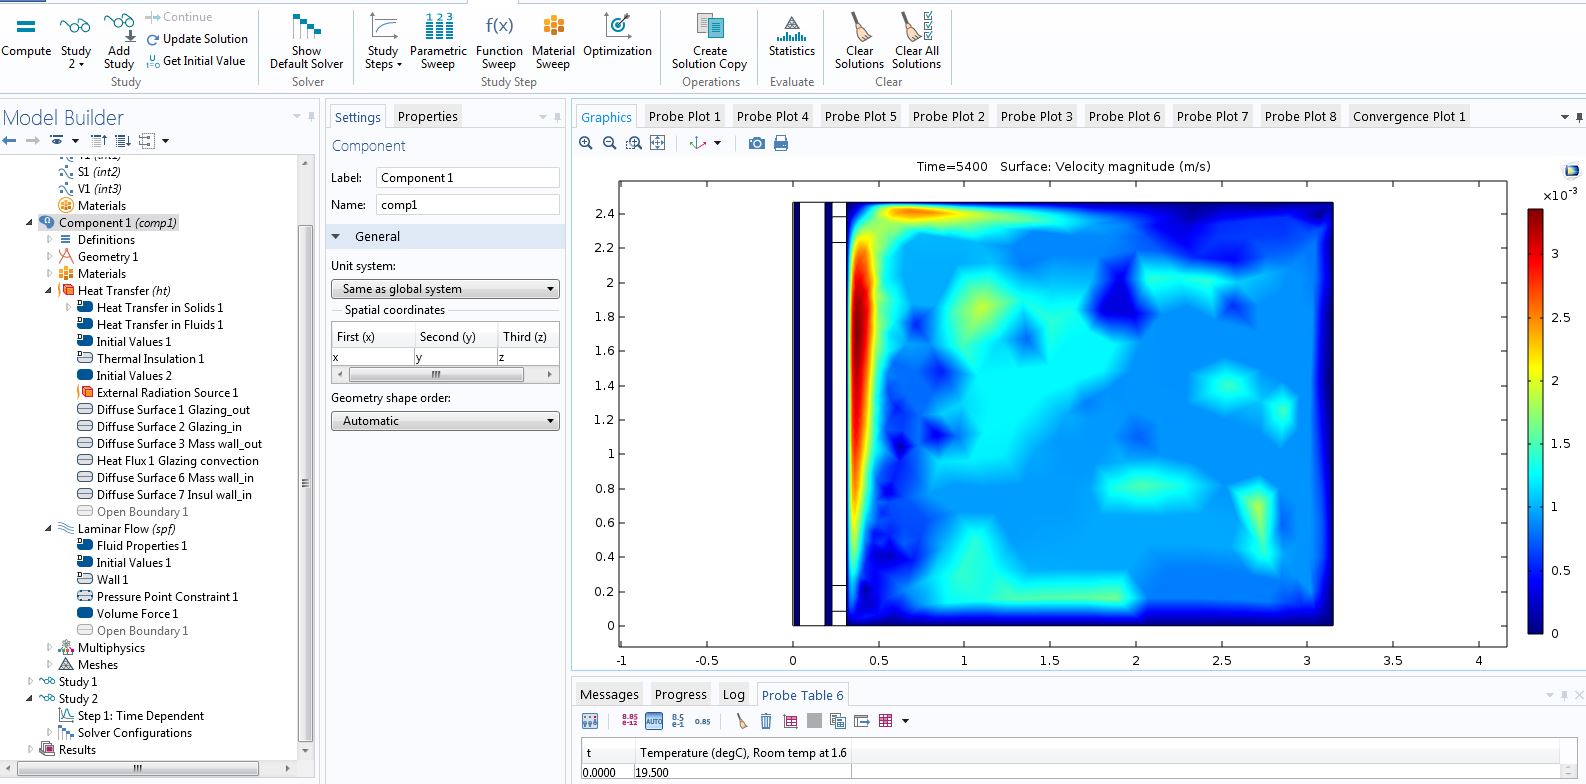
Task: Click Create Solution Copy icon
Action: pyautogui.click(x=710, y=28)
